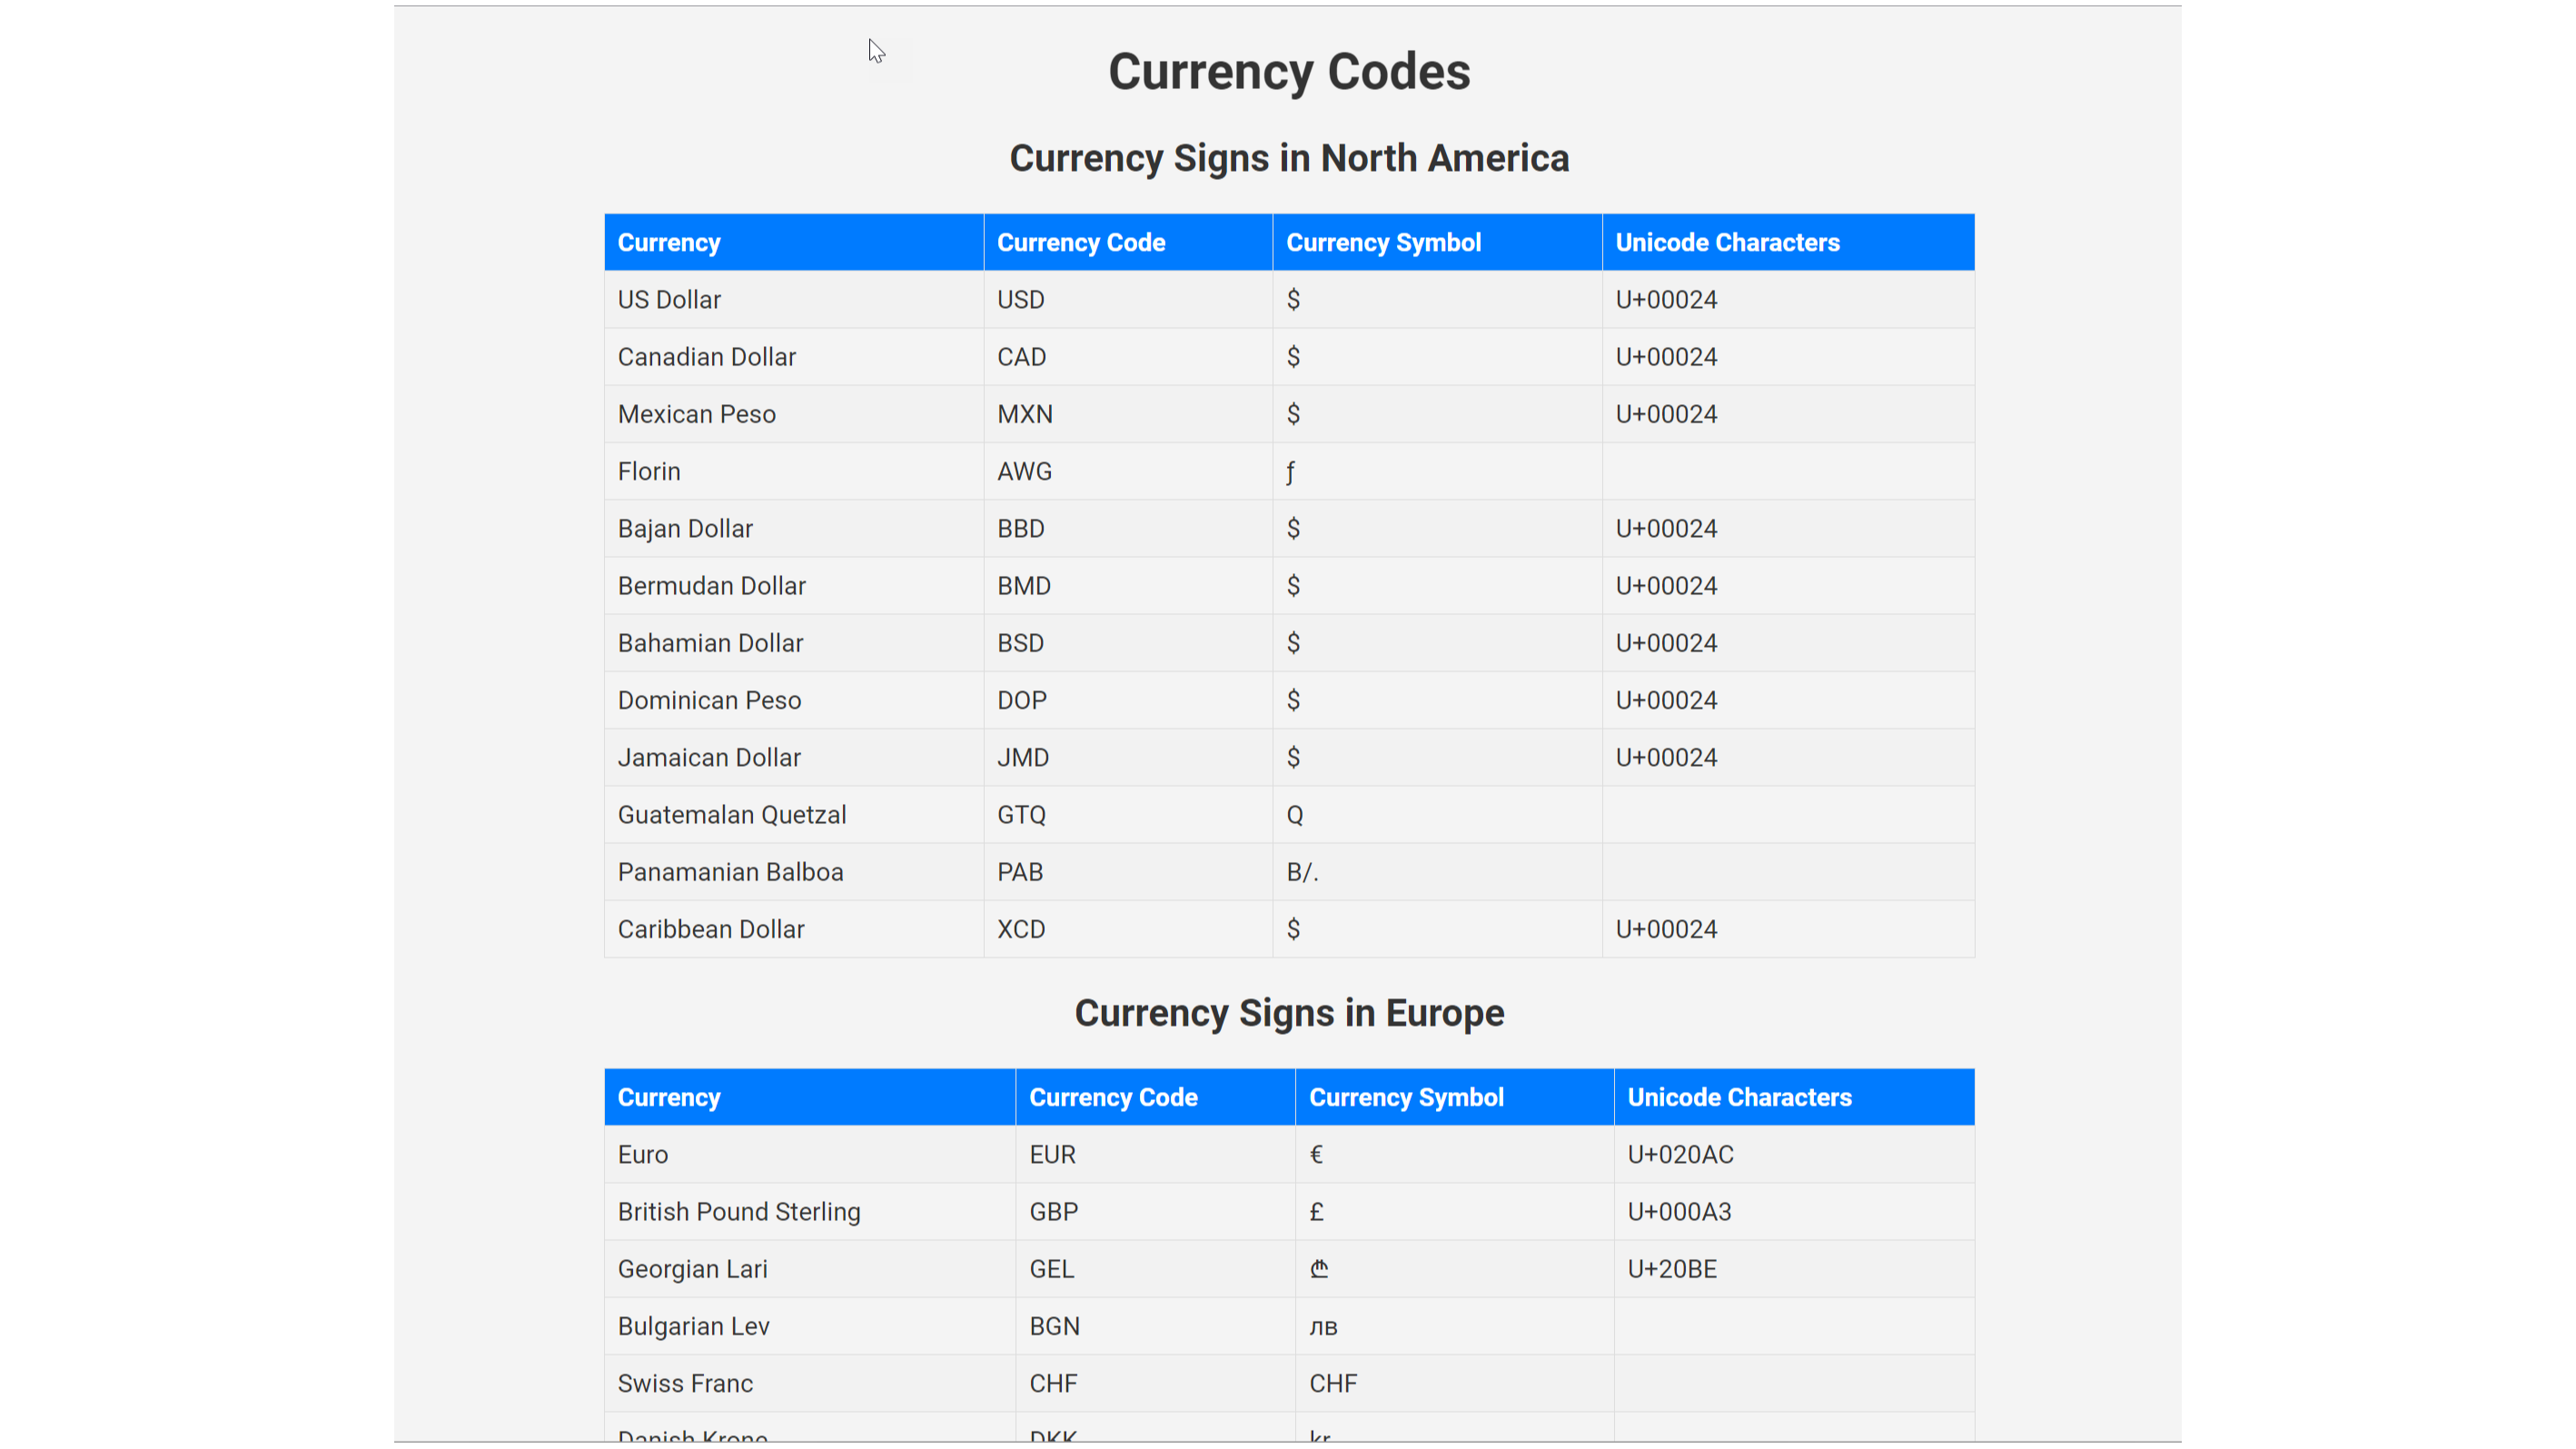Screen dimensions: 2576x1449
Task: Click the Currency column header
Action: pos(668,241)
